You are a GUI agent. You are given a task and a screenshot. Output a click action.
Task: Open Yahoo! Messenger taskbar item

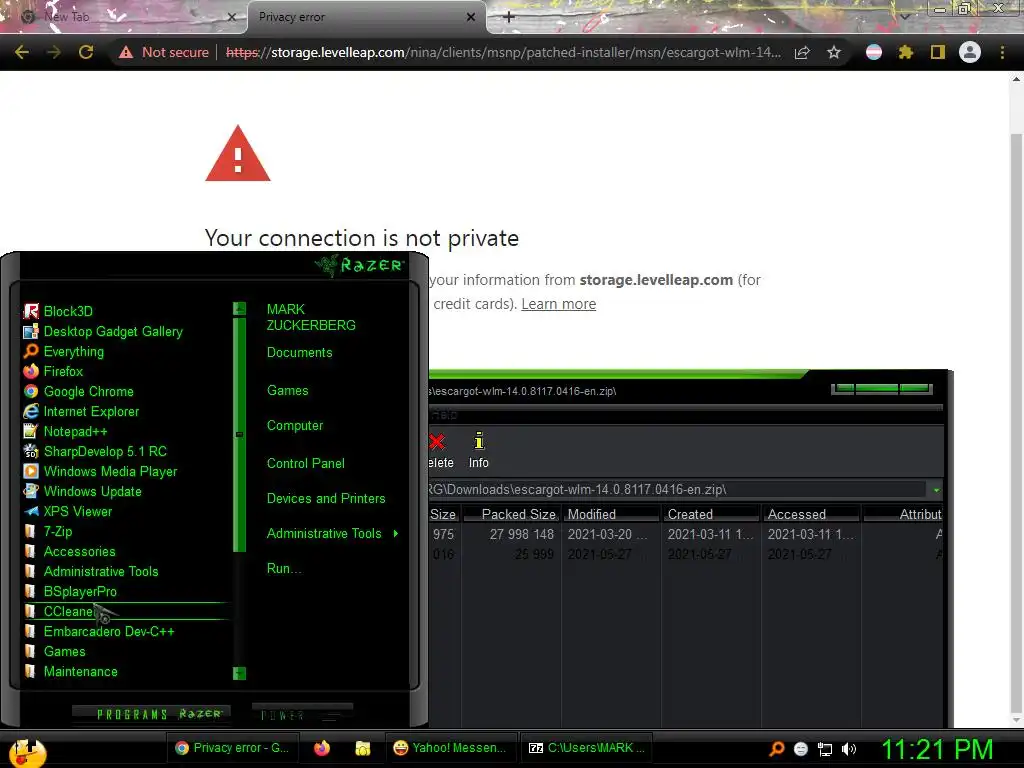pos(449,748)
